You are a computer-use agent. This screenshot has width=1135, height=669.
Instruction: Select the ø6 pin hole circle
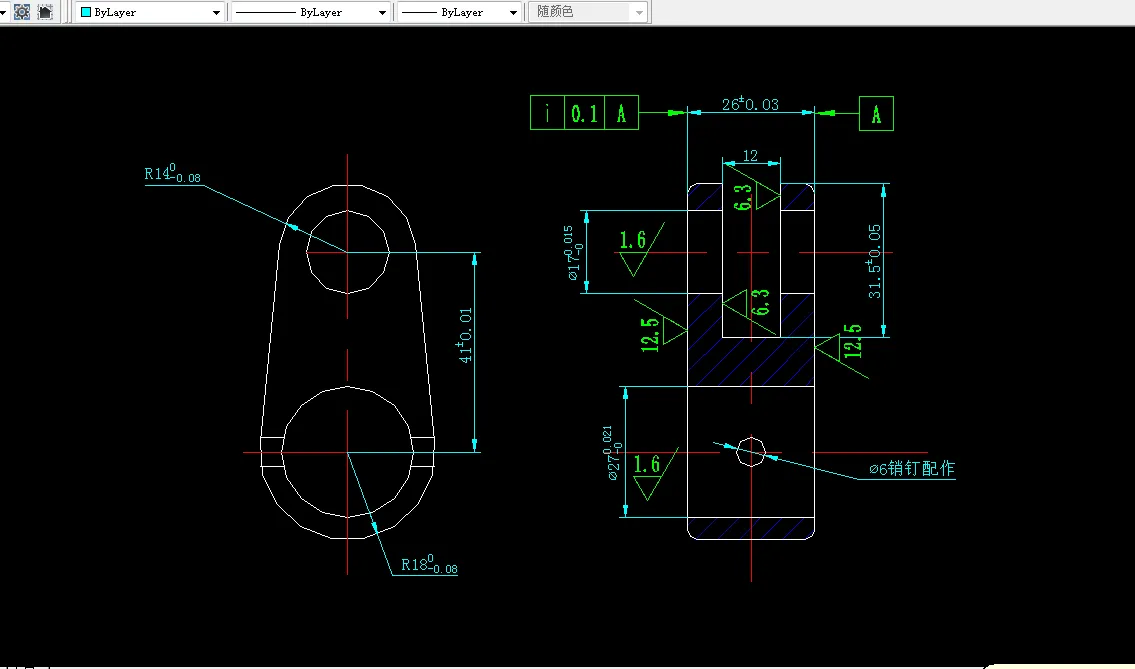(x=751, y=453)
